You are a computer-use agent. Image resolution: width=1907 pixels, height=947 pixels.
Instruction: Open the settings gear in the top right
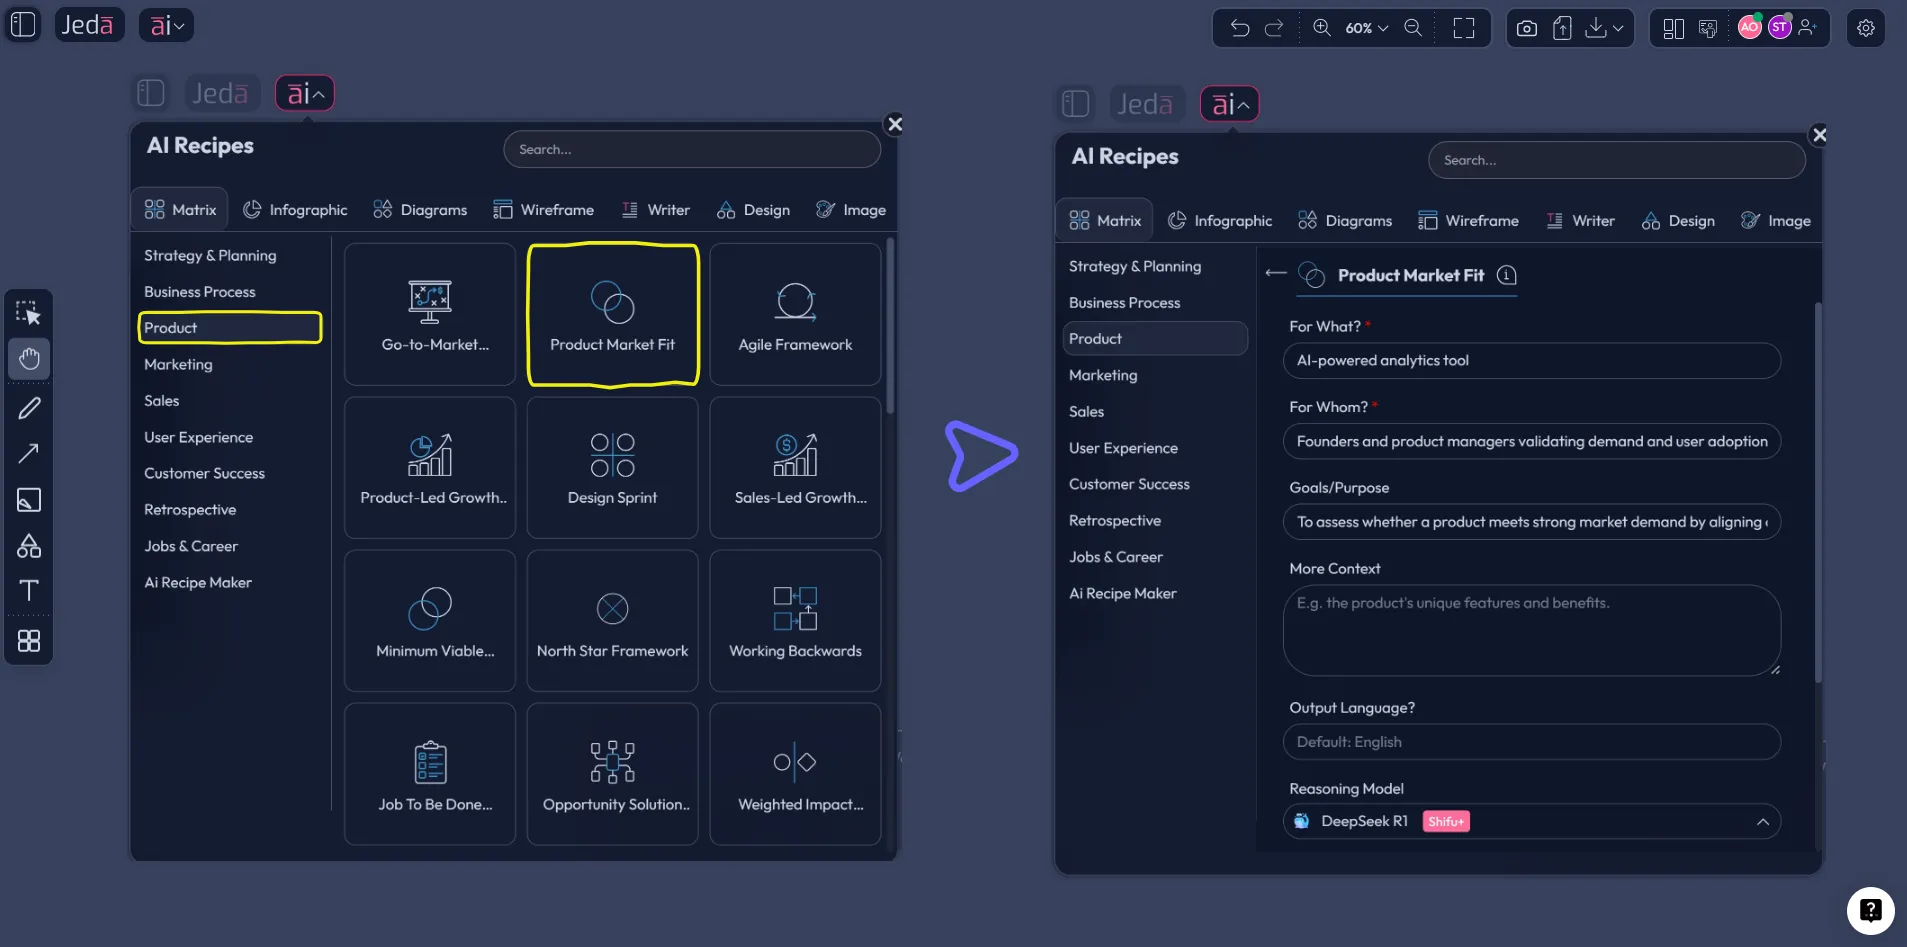pos(1866,27)
